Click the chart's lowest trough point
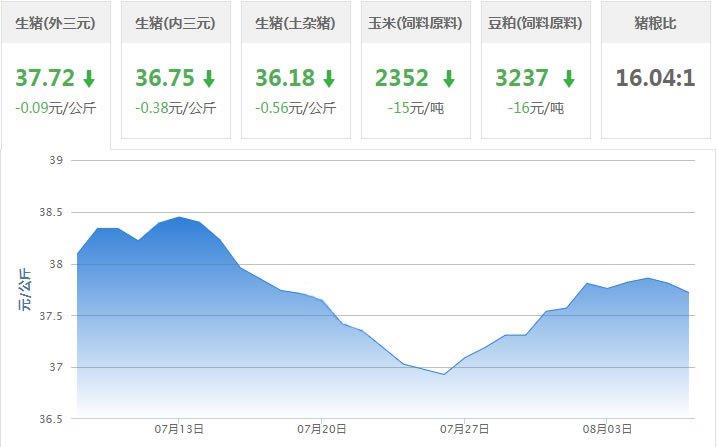The image size is (717, 447). [444, 374]
